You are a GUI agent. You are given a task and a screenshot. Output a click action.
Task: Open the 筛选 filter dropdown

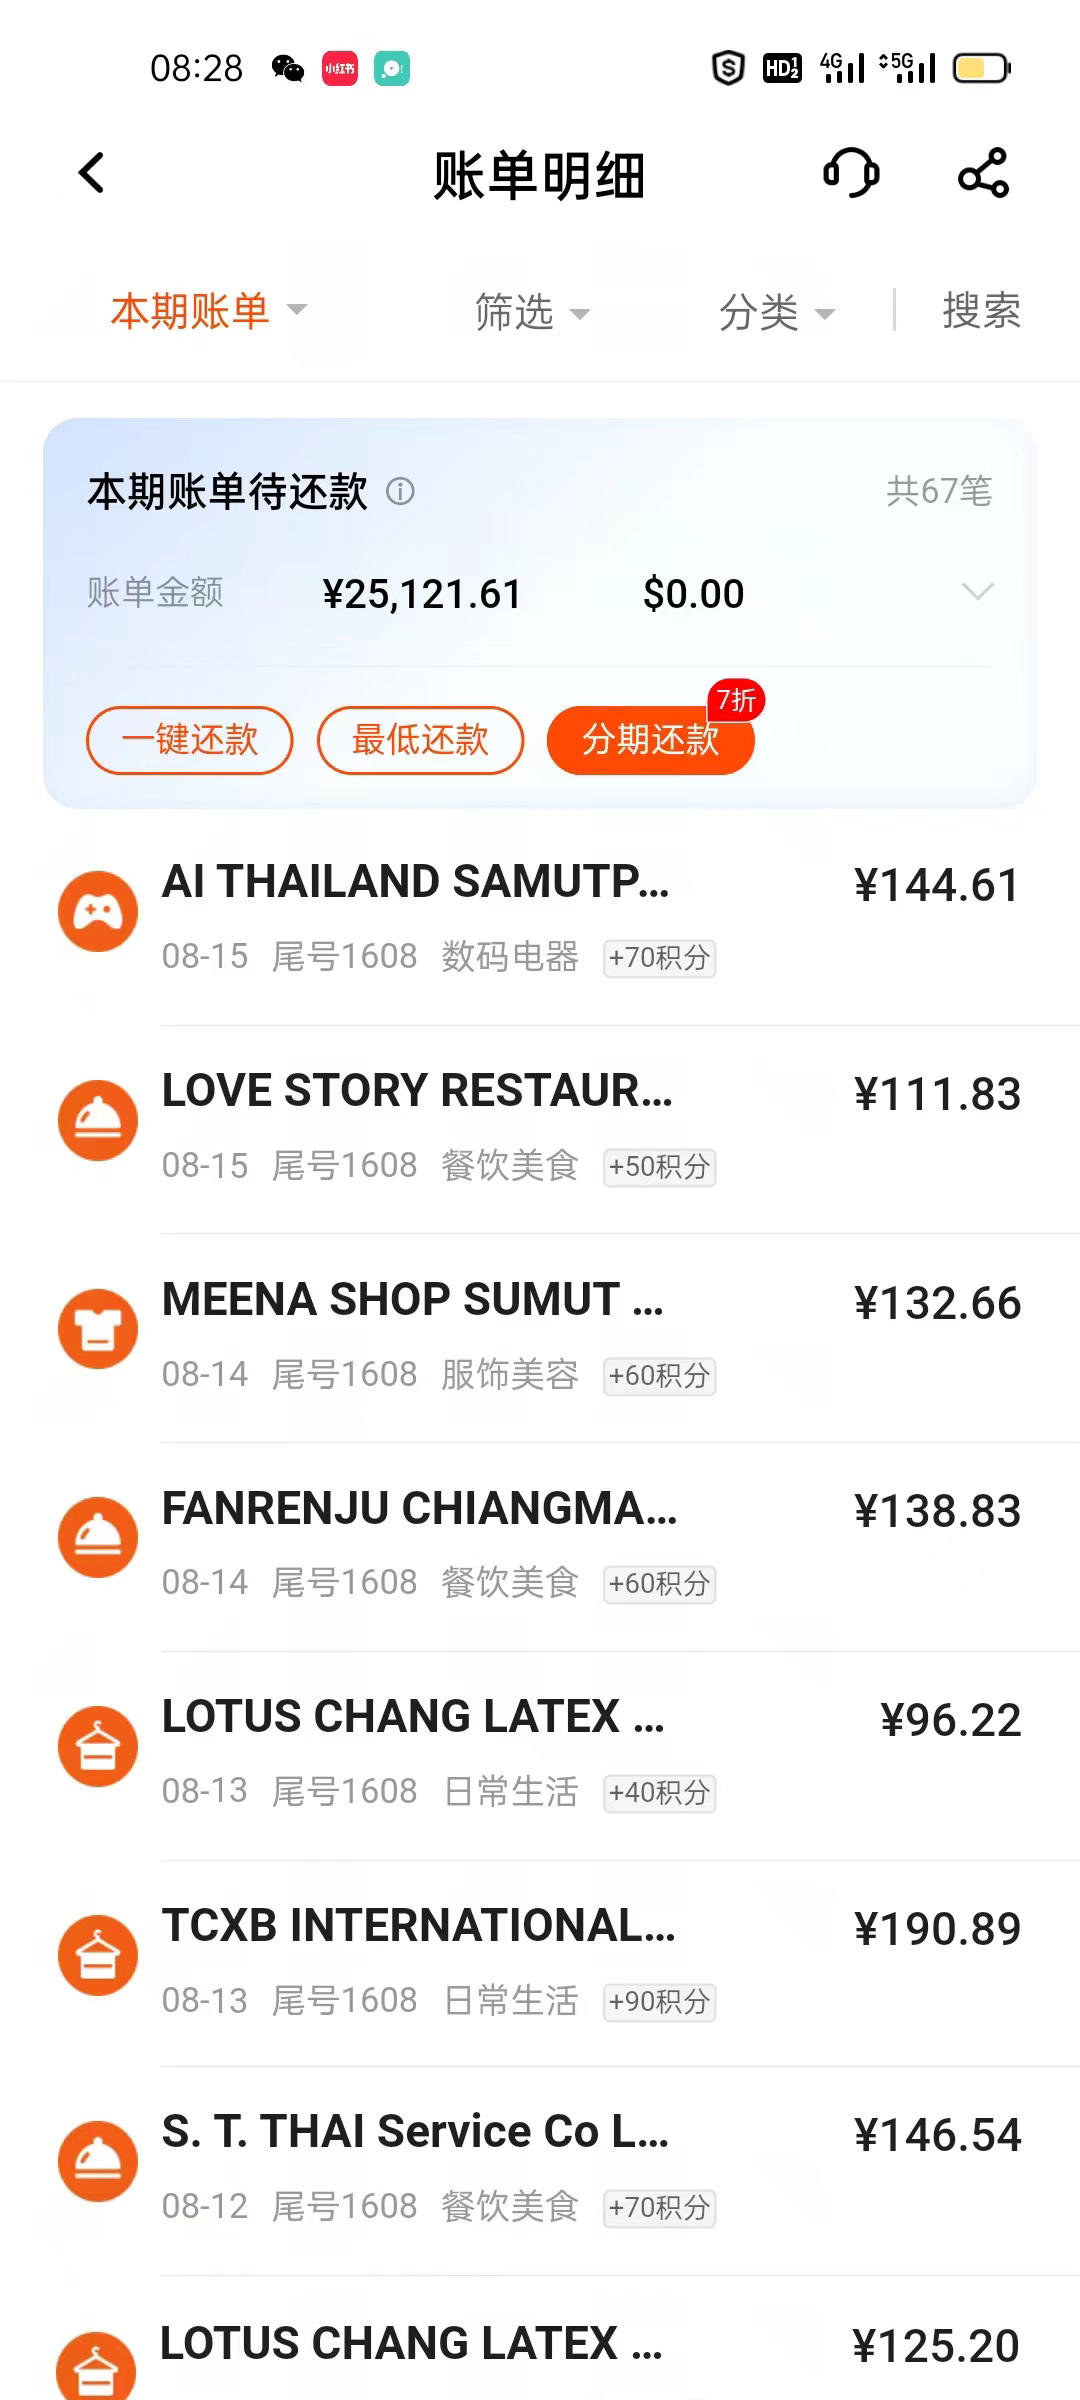point(532,312)
